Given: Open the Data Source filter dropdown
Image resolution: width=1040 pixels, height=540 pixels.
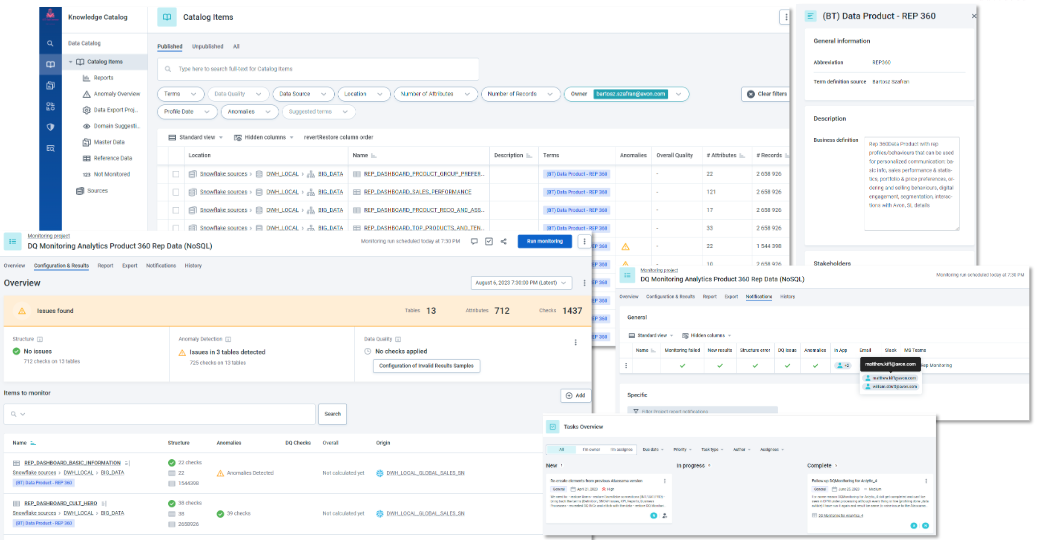Looking at the screenshot, I should (x=303, y=94).
